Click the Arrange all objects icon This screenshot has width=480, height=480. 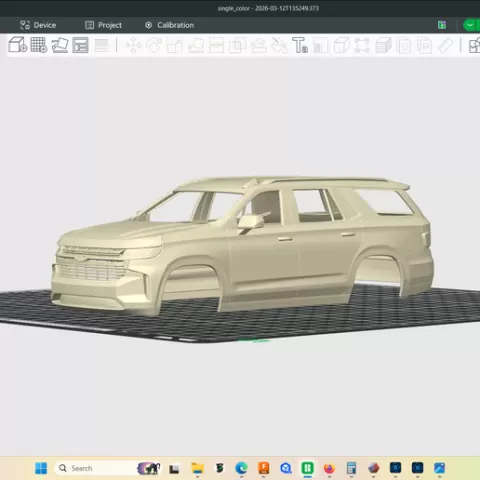point(80,45)
